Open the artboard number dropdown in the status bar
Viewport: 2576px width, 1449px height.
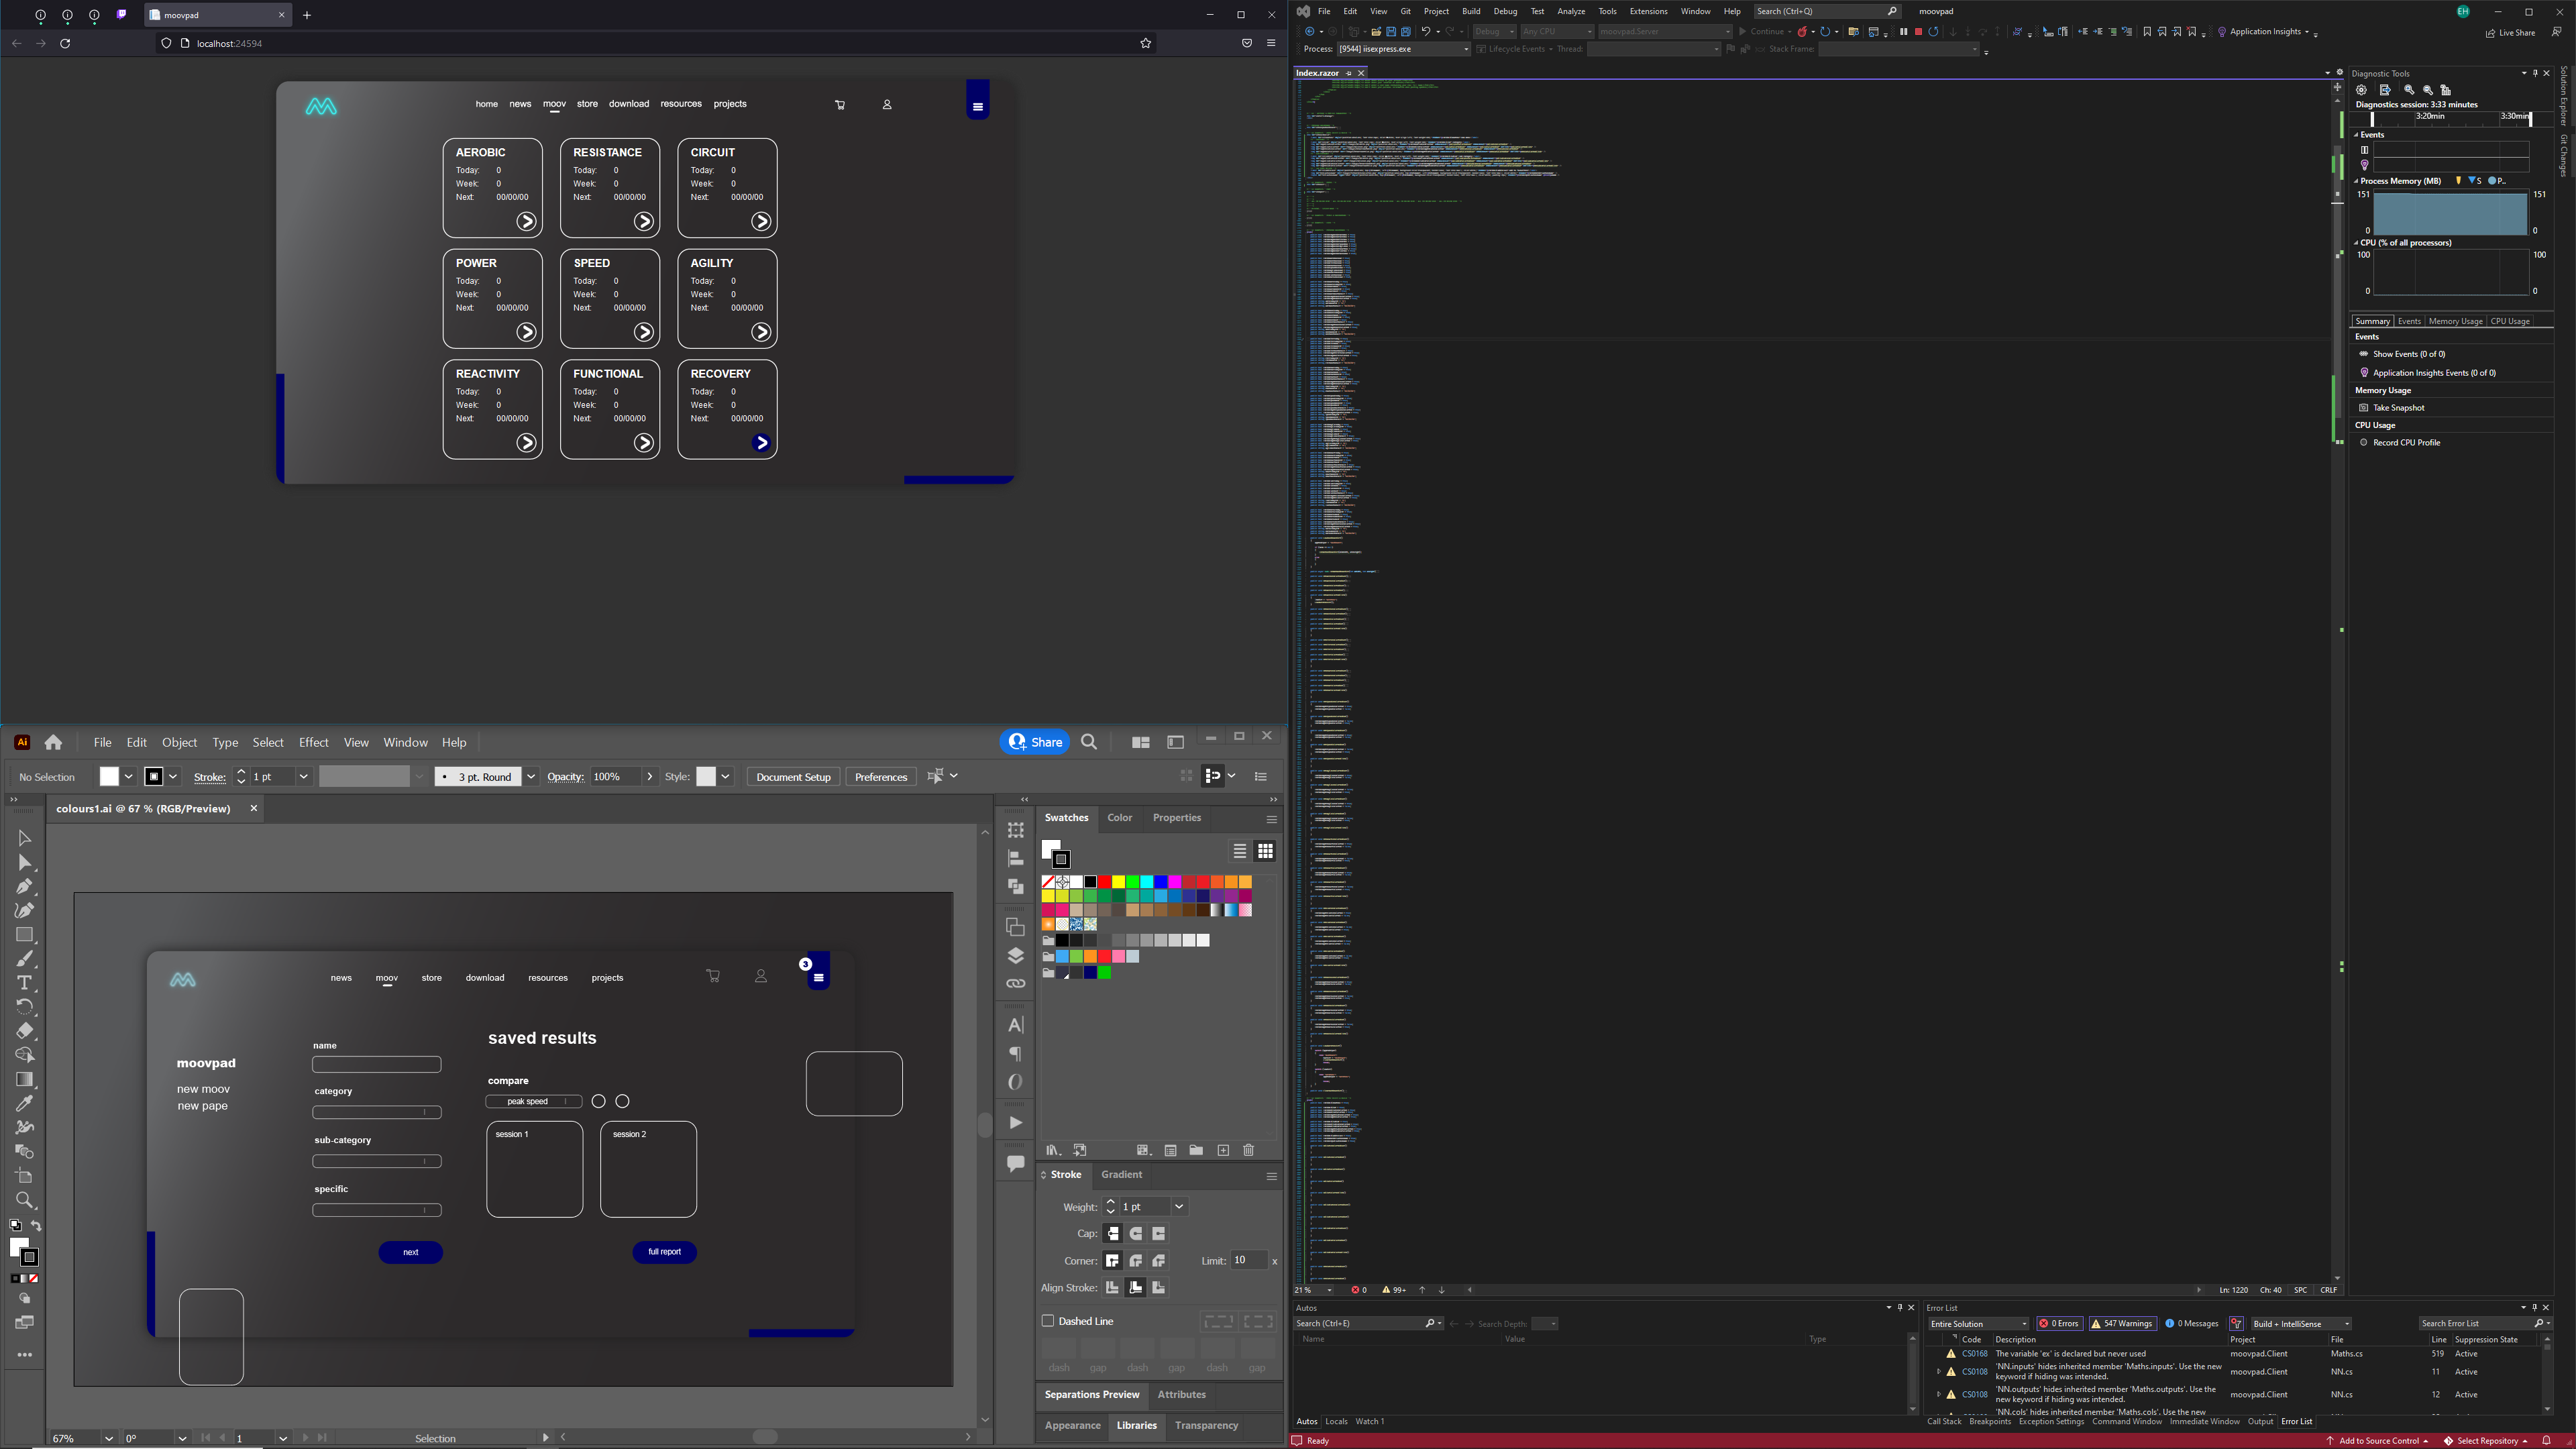pyautogui.click(x=283, y=1439)
